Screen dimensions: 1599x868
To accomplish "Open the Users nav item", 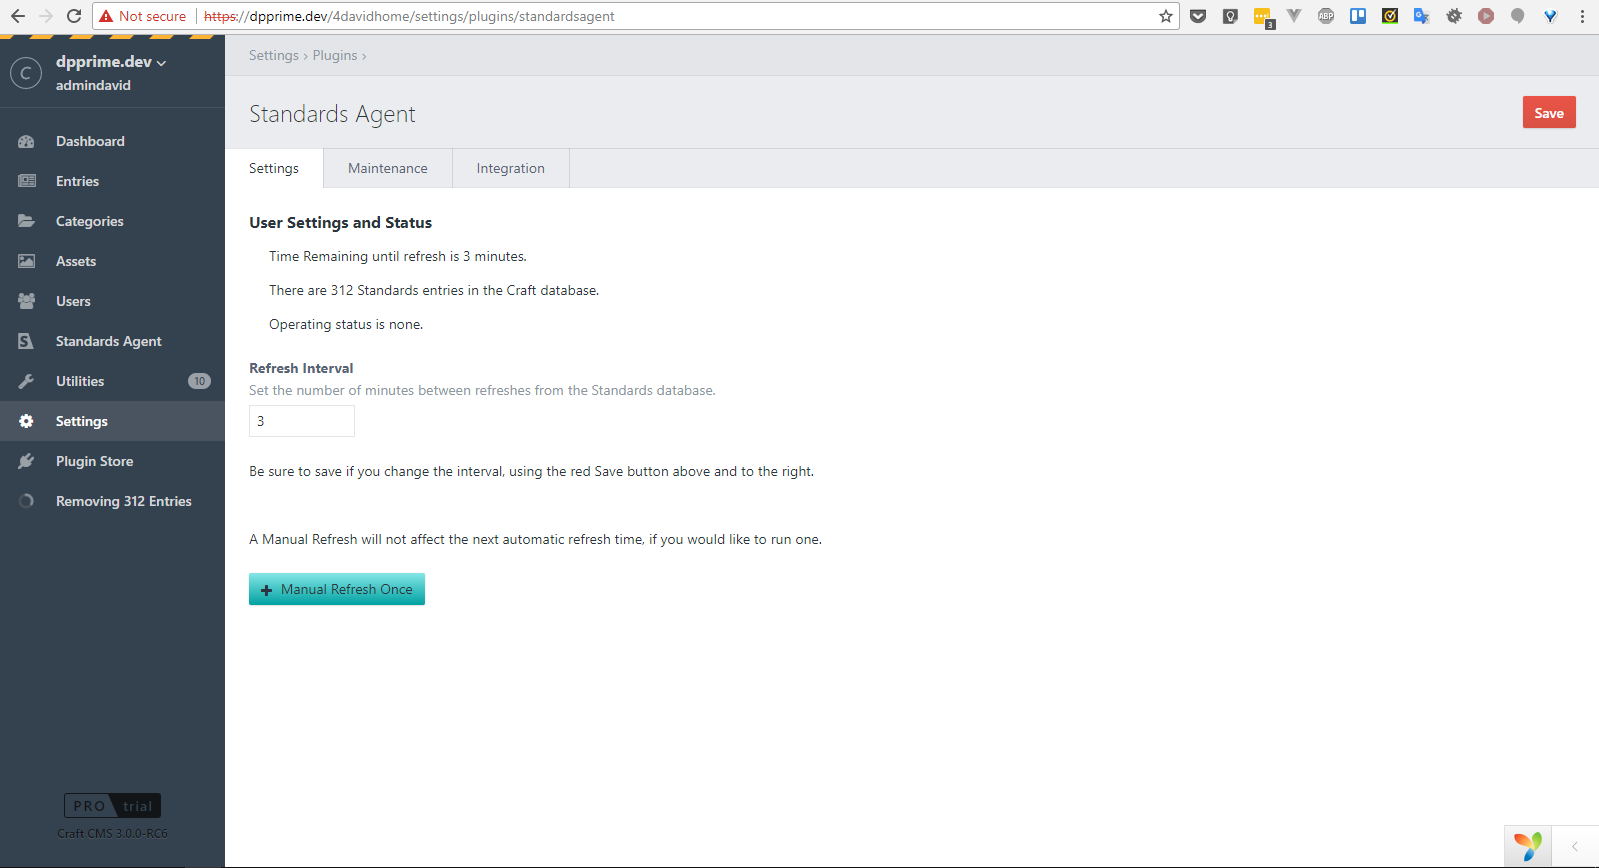I will [x=112, y=301].
